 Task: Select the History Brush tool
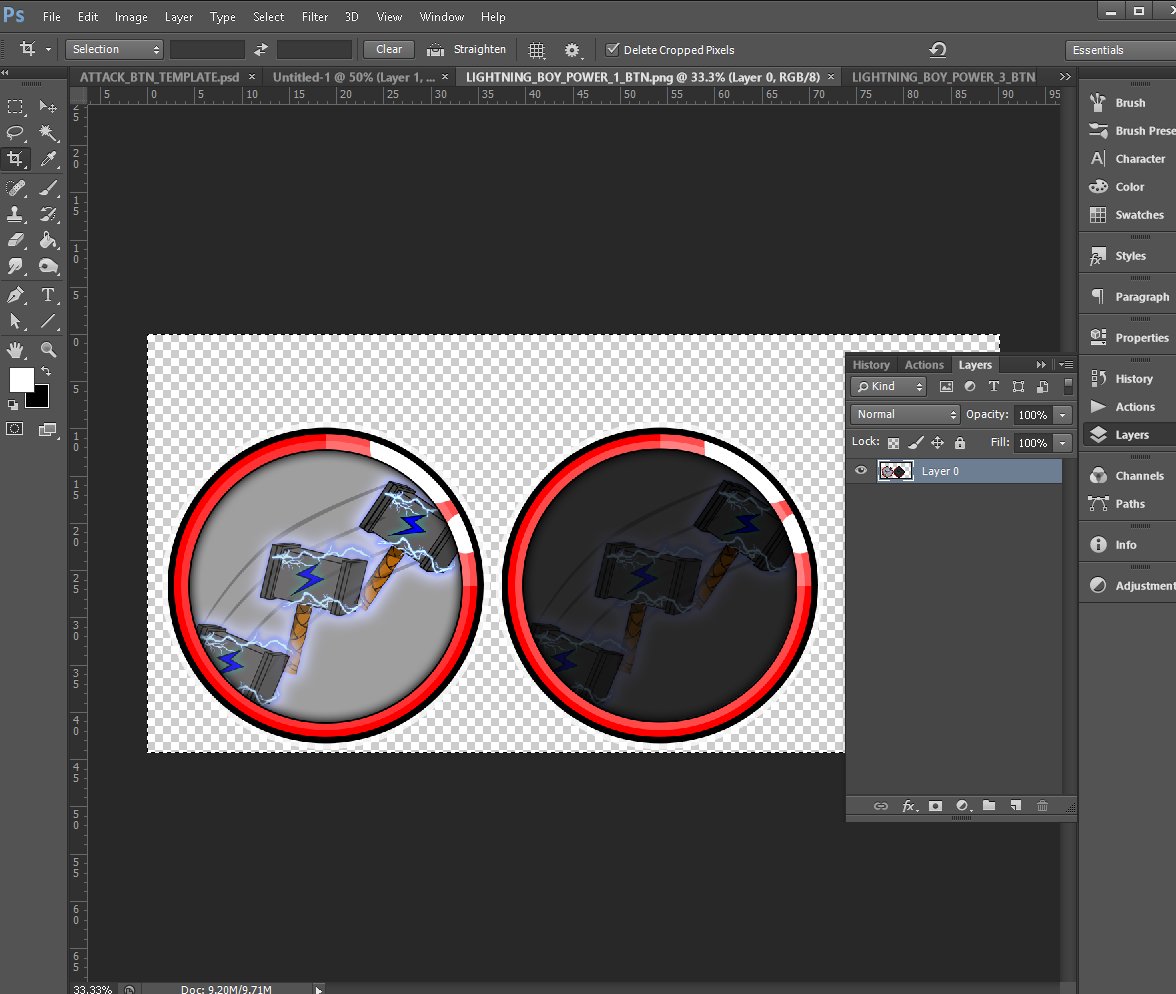pos(48,214)
